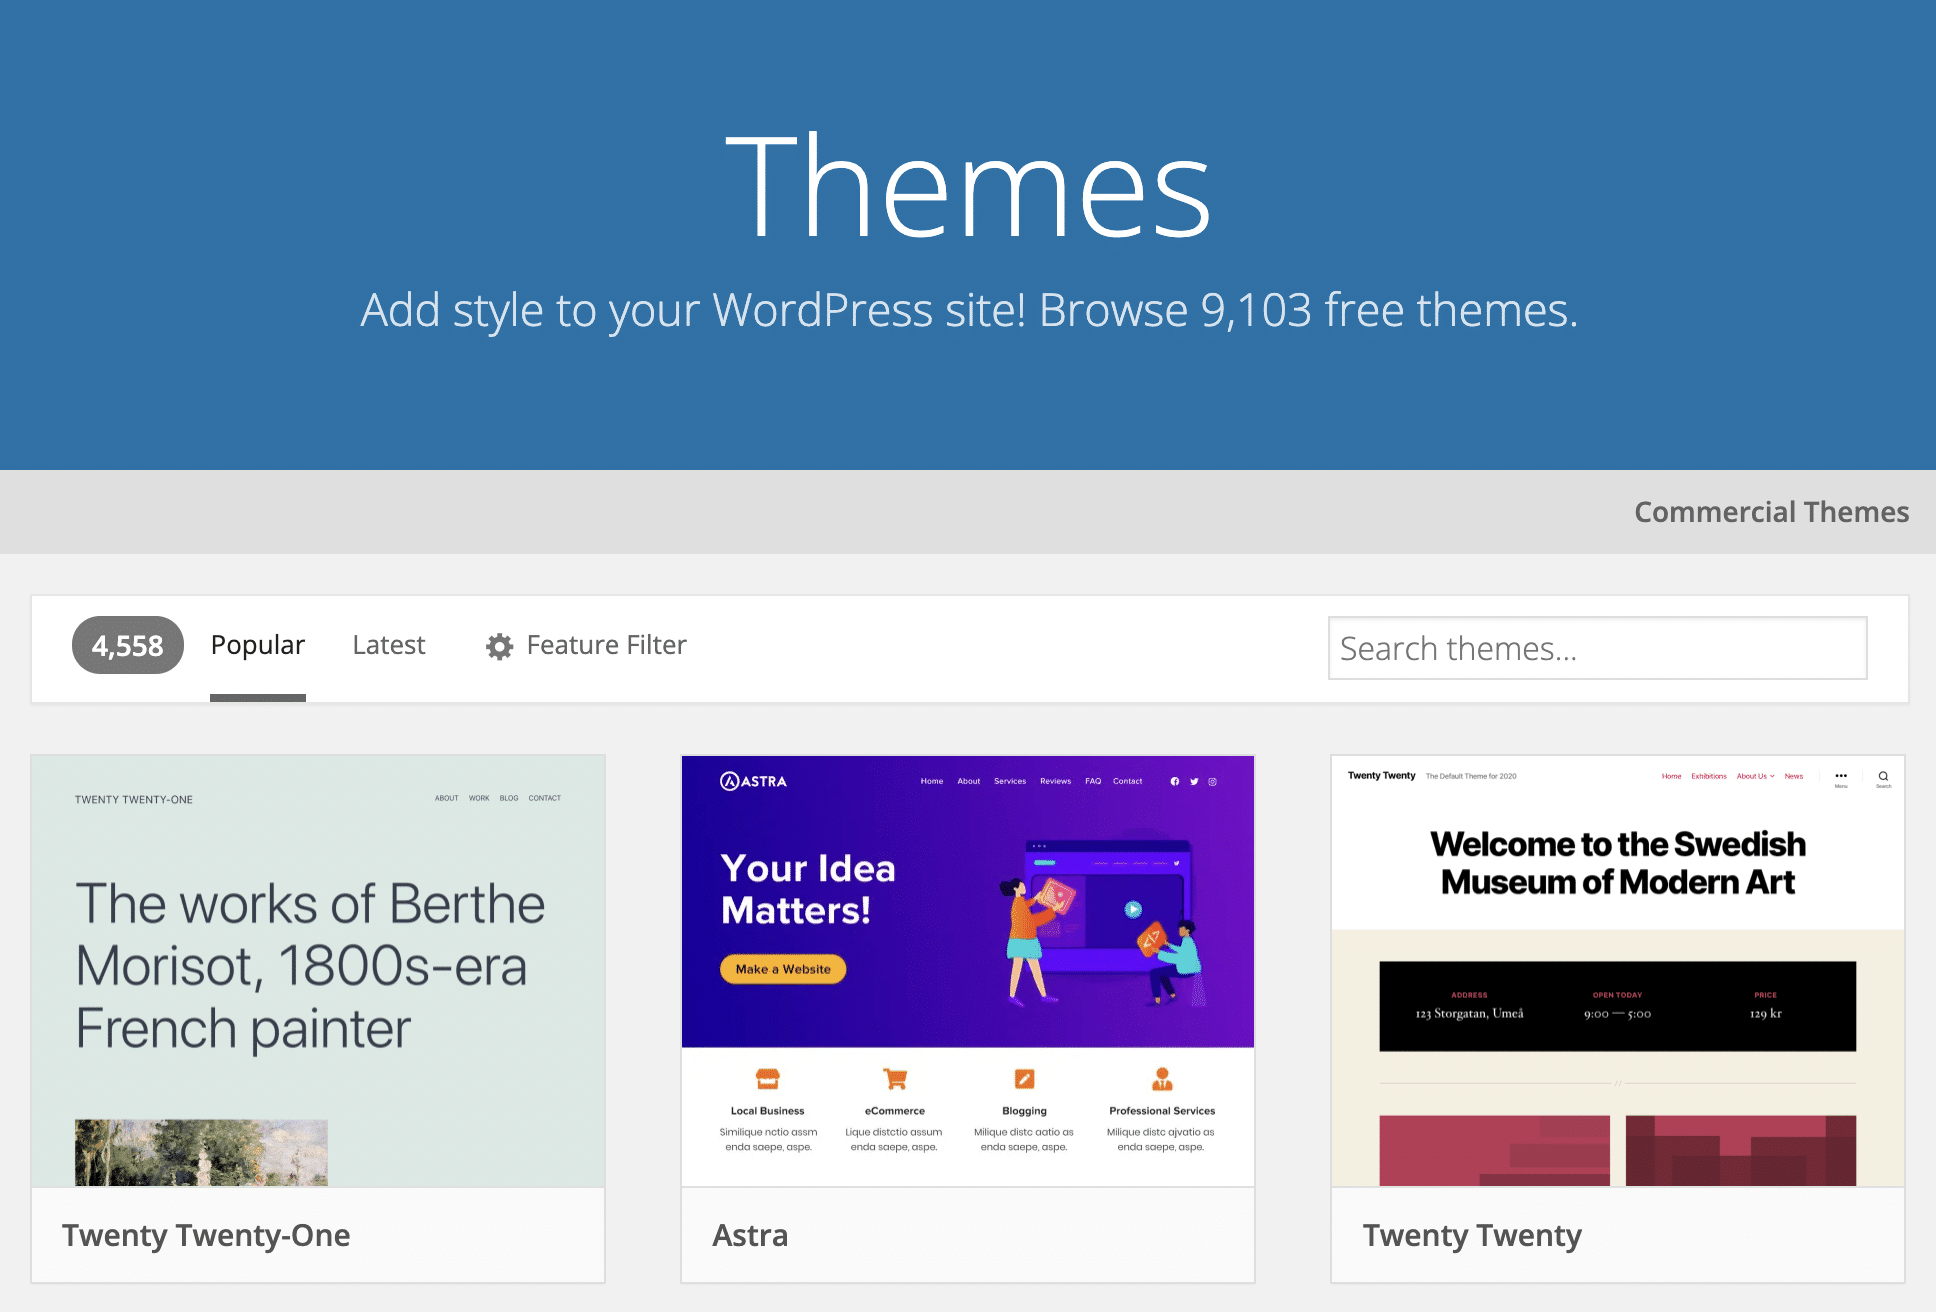The image size is (1936, 1312).
Task: Open the Commercial Themes link
Action: tap(1771, 512)
